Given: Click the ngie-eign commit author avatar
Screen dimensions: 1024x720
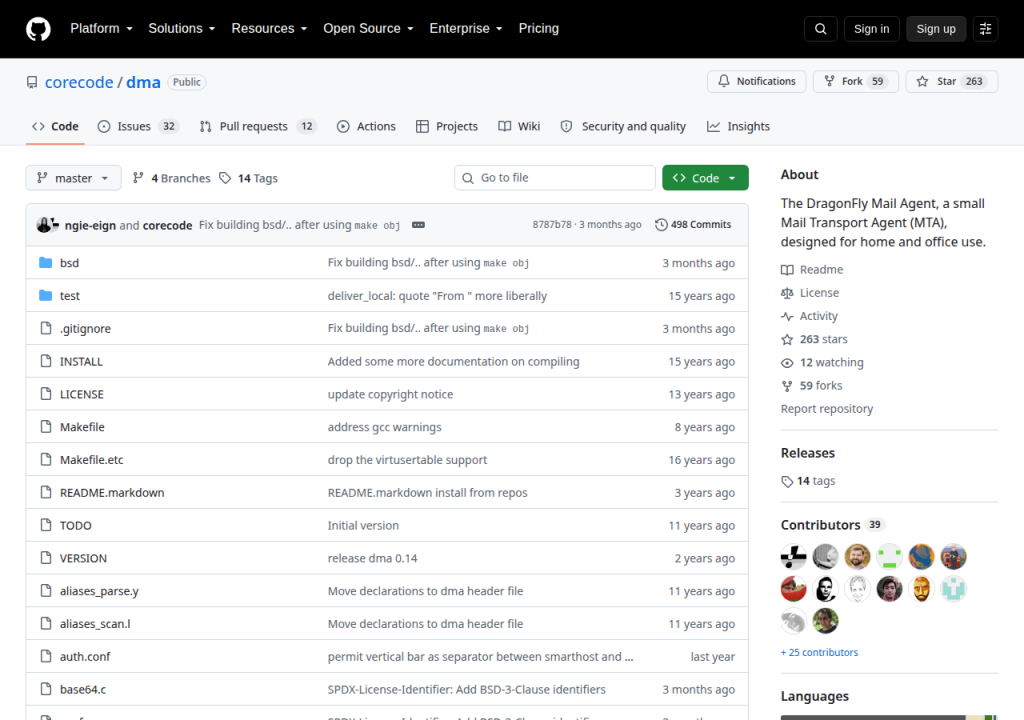Looking at the screenshot, I should point(44,225).
